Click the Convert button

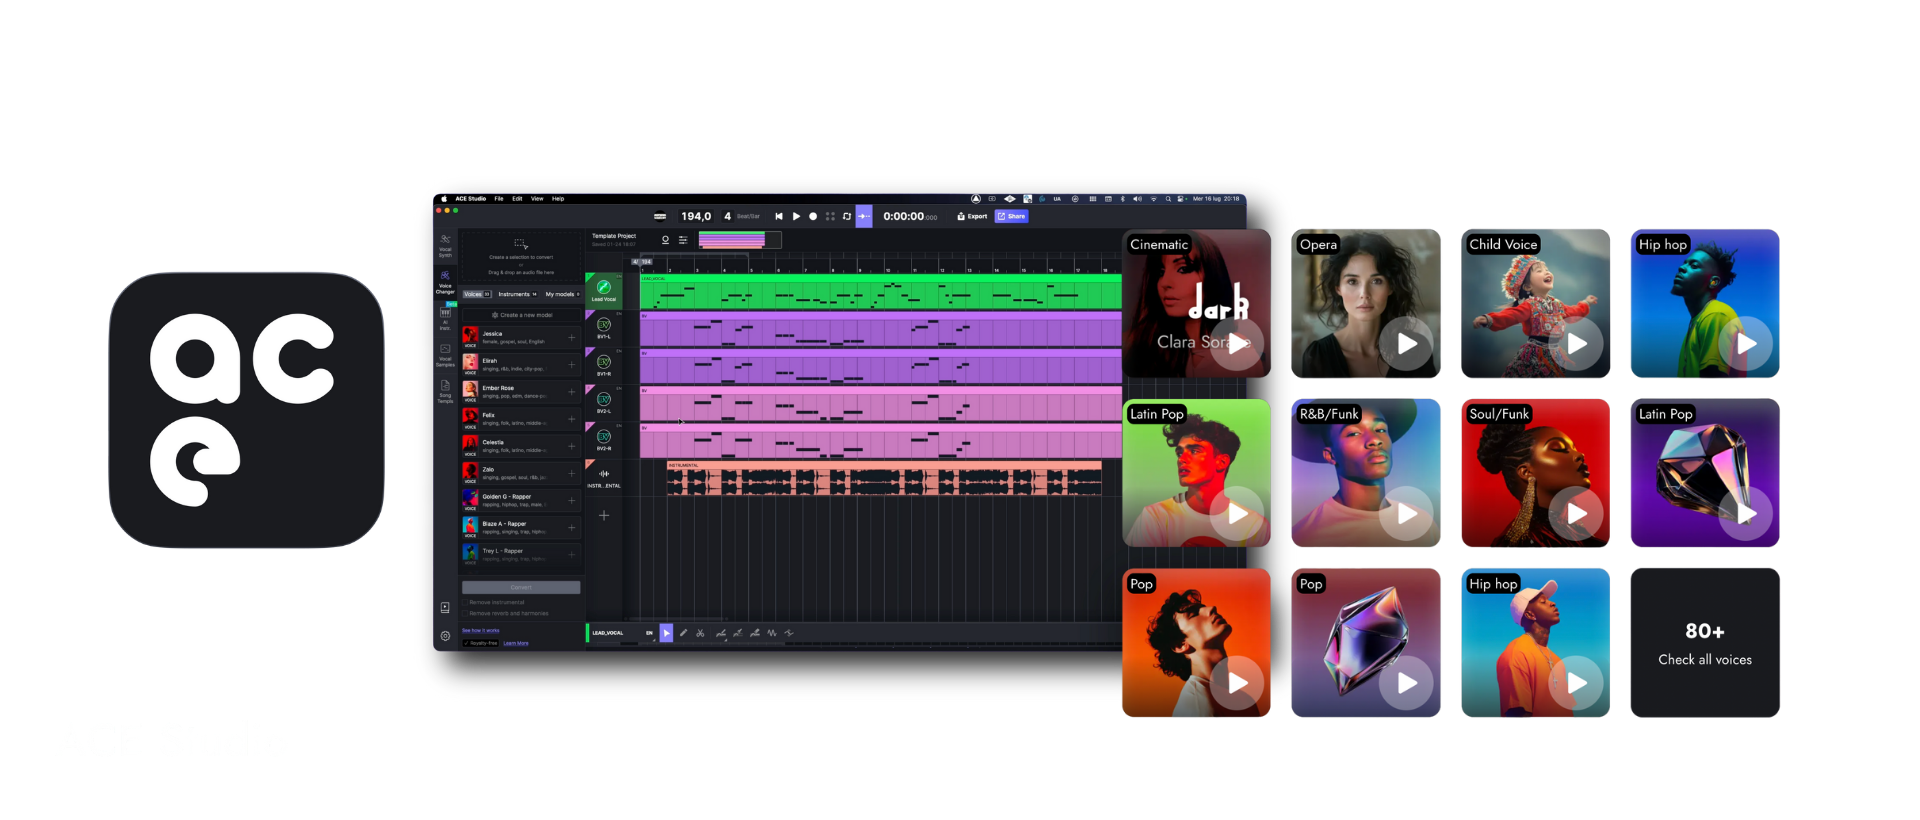(x=521, y=587)
